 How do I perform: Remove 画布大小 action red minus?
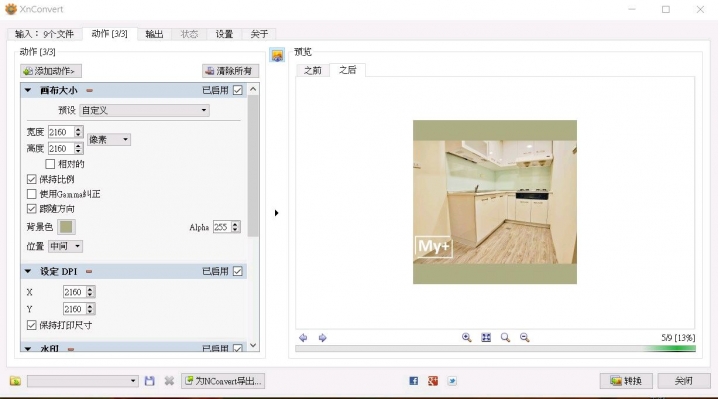point(90,90)
